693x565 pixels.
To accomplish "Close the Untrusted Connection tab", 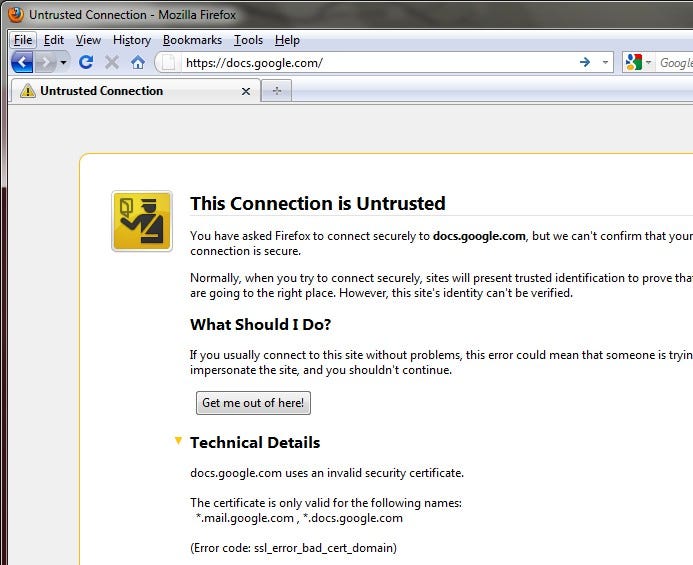I will [x=246, y=92].
